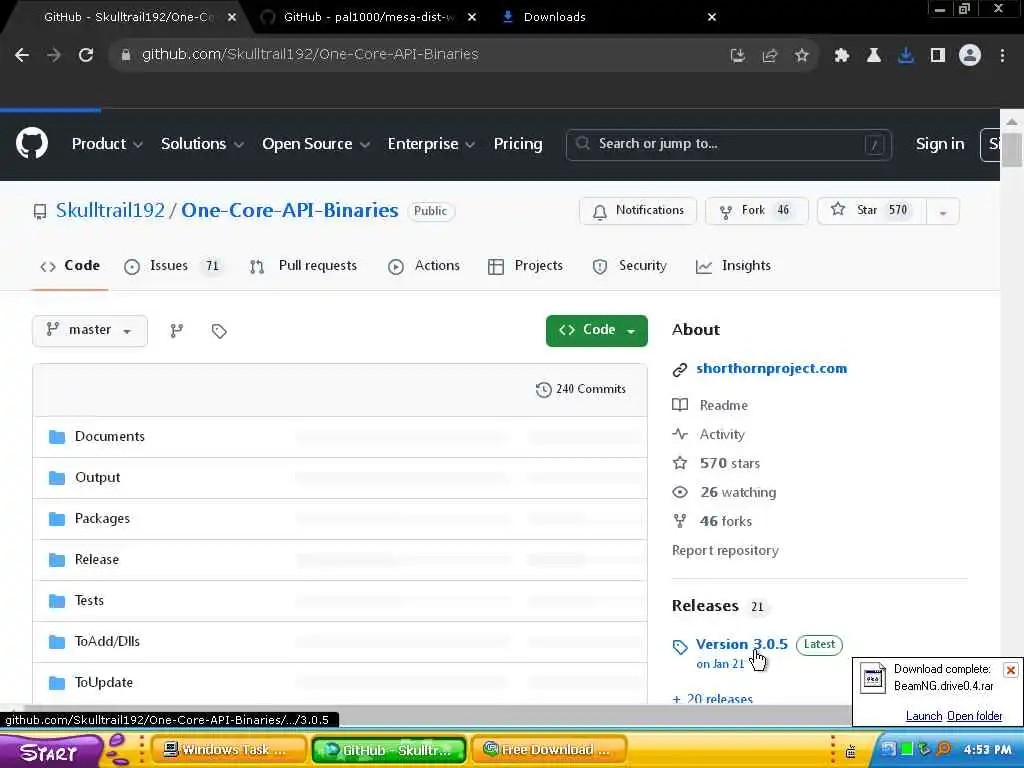
Task: Click Report repository link
Action: point(725,551)
